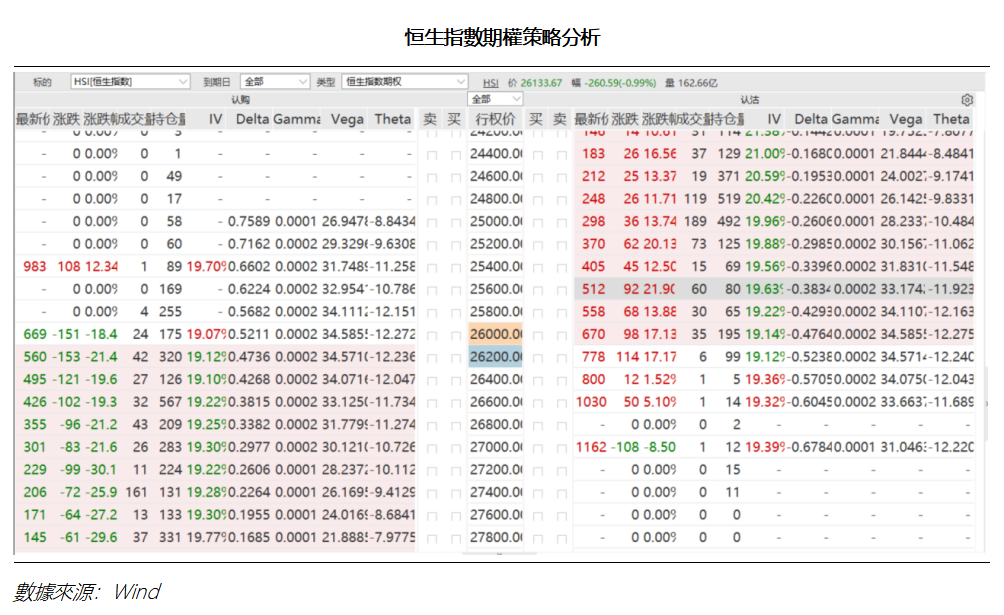Expand the 标的 HSI[恒生指数] dropdown

pyautogui.click(x=130, y=82)
